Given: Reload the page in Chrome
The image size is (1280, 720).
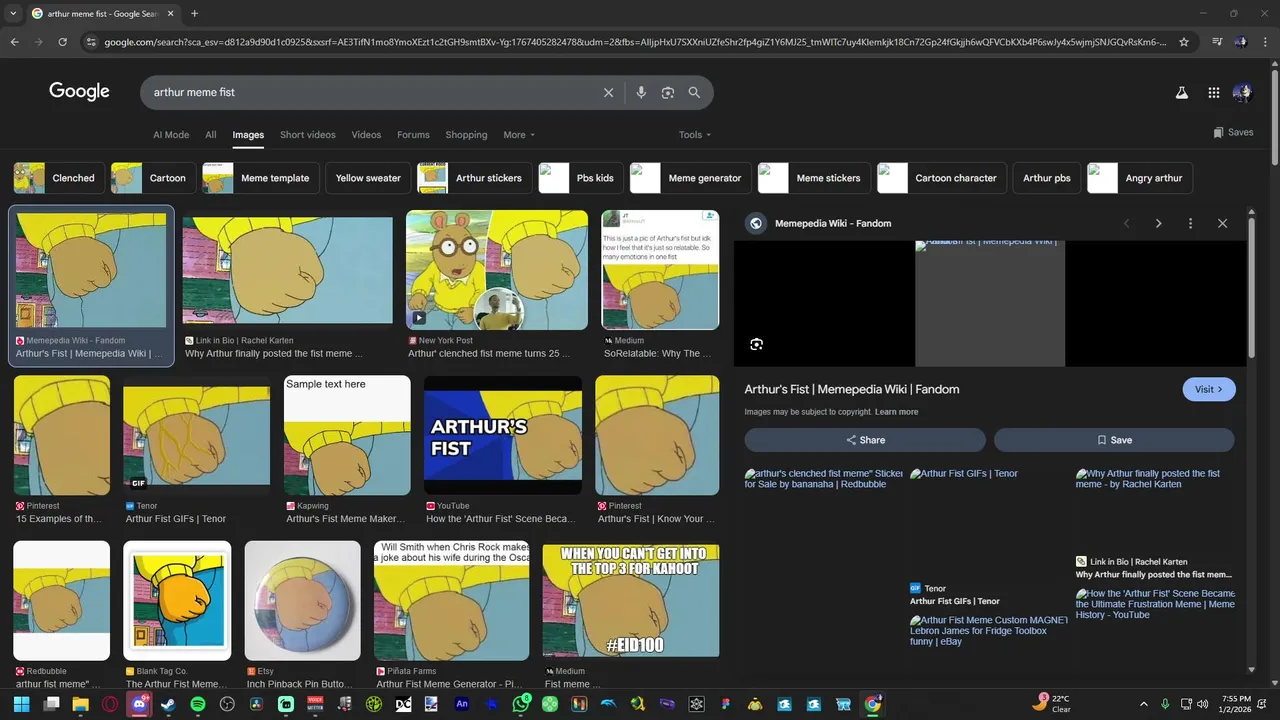Looking at the screenshot, I should coord(62,42).
